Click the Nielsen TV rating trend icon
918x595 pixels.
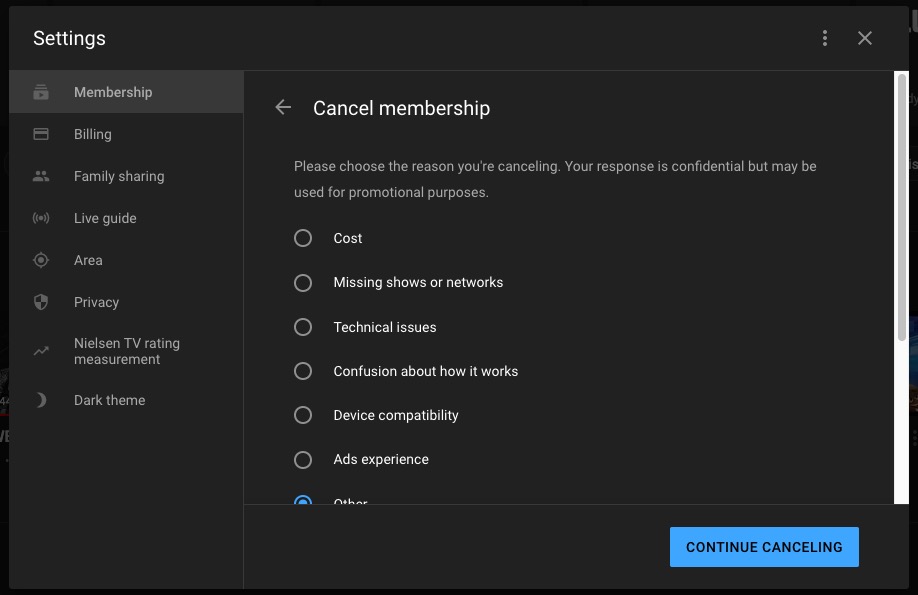(41, 351)
